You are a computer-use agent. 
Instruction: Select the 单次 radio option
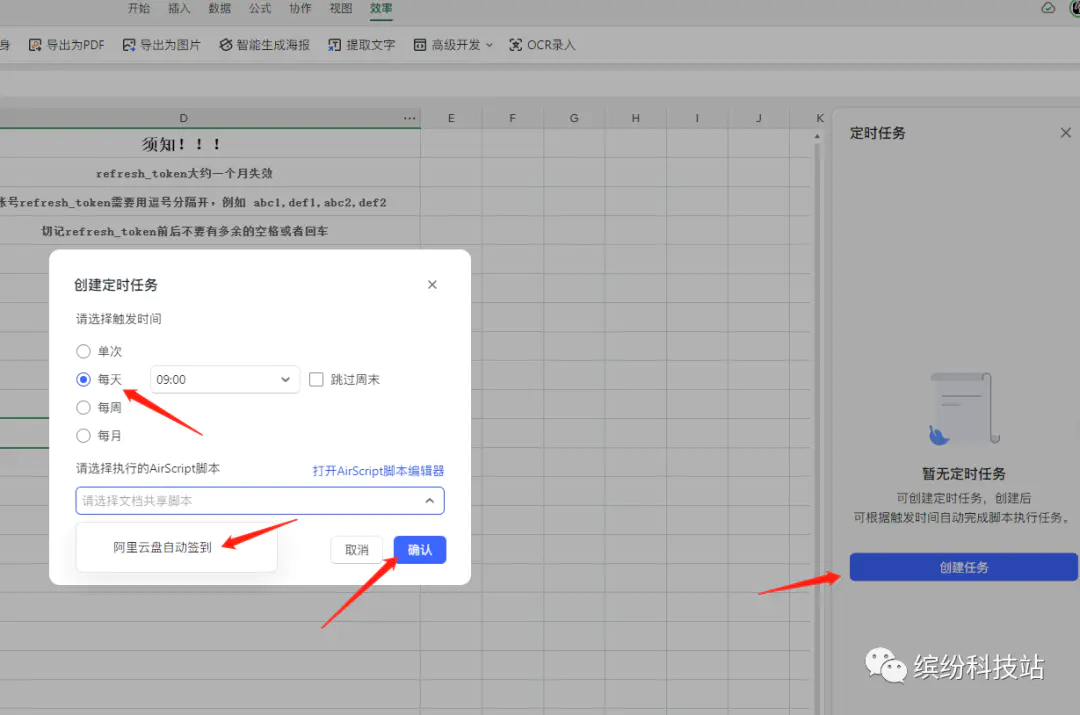pyautogui.click(x=84, y=352)
